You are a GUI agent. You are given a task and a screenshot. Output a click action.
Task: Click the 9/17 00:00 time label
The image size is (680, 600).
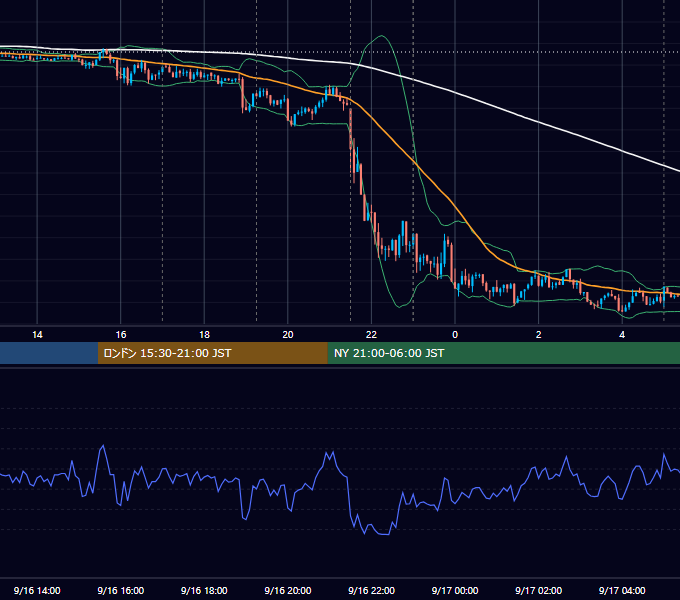click(455, 590)
